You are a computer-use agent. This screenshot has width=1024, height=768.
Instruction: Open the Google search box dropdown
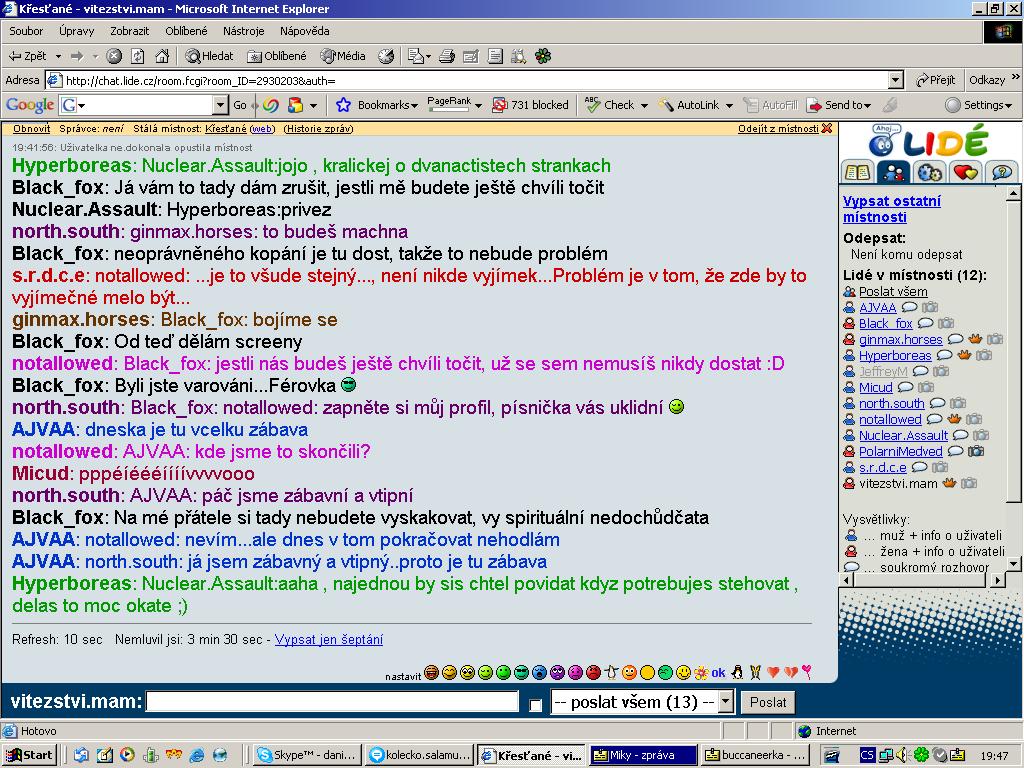[220, 105]
